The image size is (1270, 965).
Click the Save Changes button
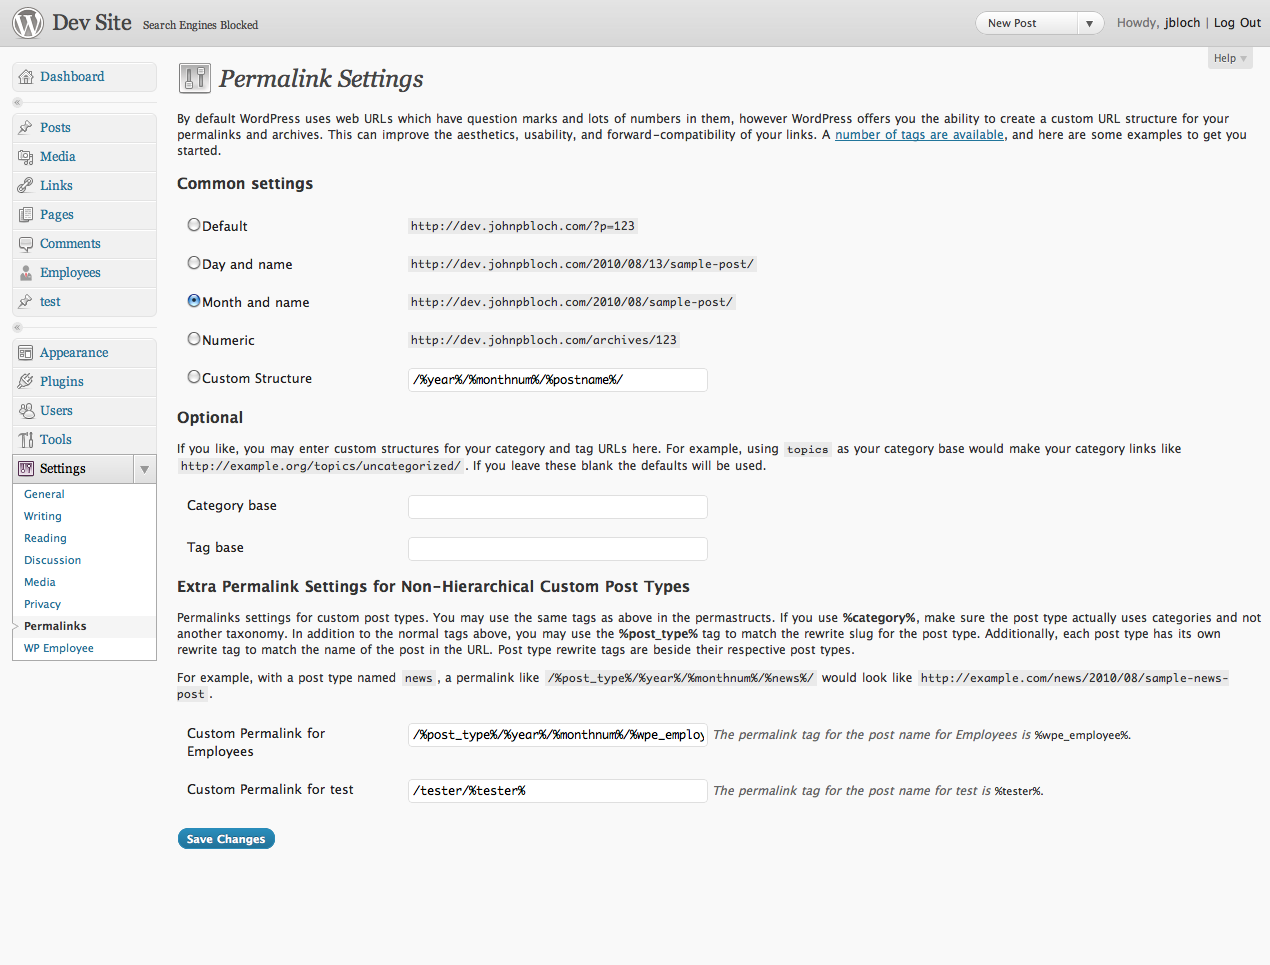point(226,839)
